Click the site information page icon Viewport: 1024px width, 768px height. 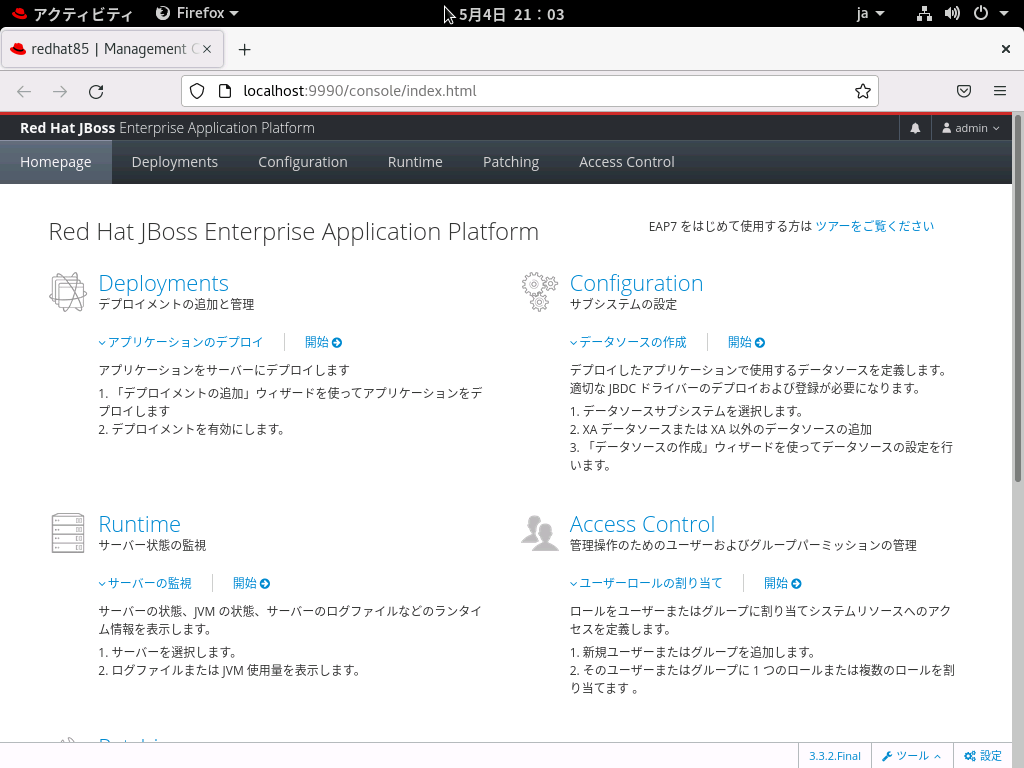point(225,91)
